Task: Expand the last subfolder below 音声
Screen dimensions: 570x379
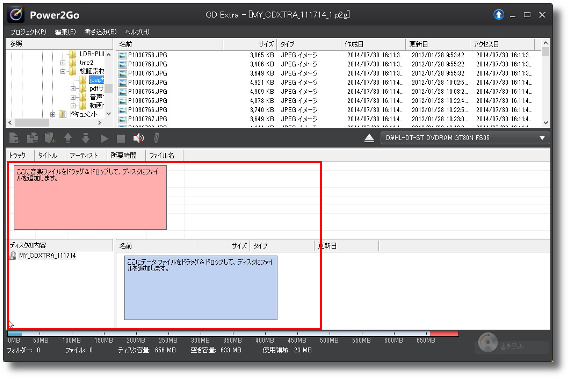Action: pyautogui.click(x=73, y=106)
